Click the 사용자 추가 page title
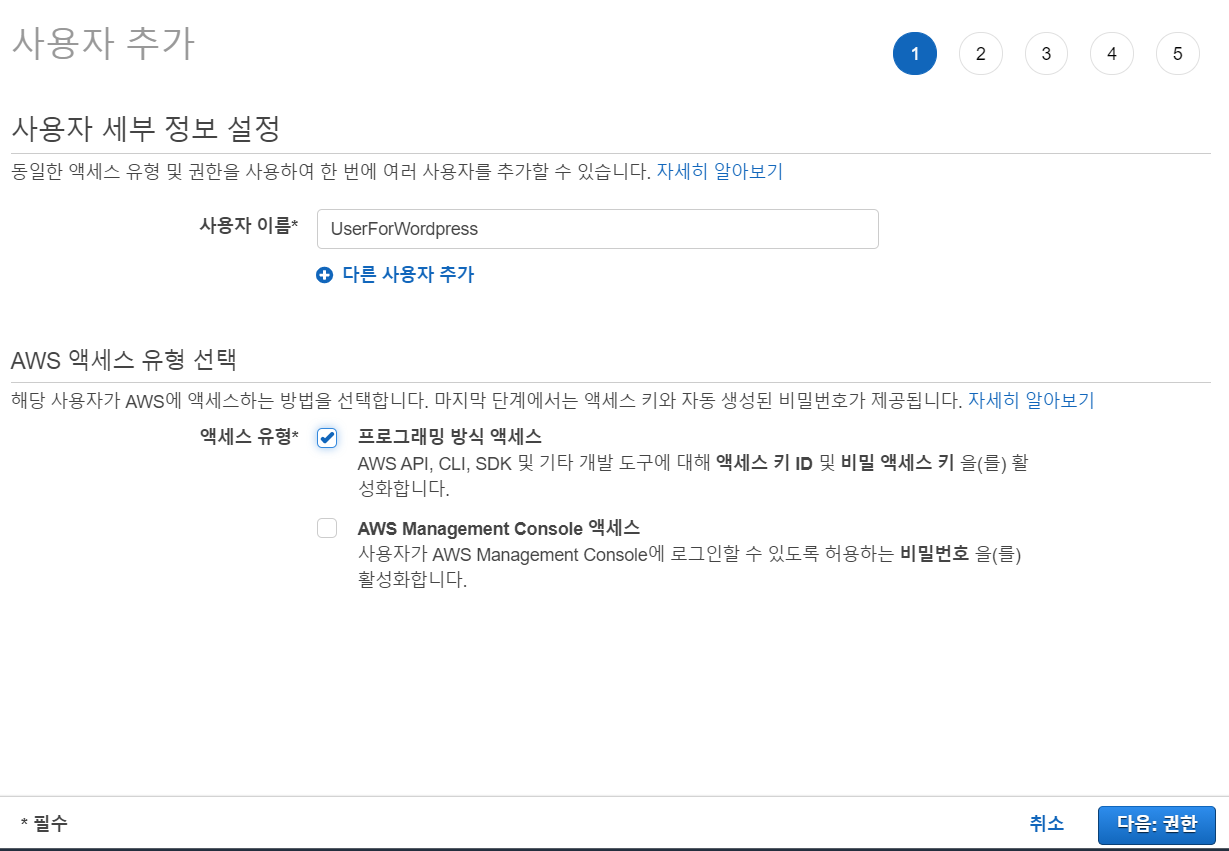Viewport: 1229px width, 851px height. (x=103, y=45)
